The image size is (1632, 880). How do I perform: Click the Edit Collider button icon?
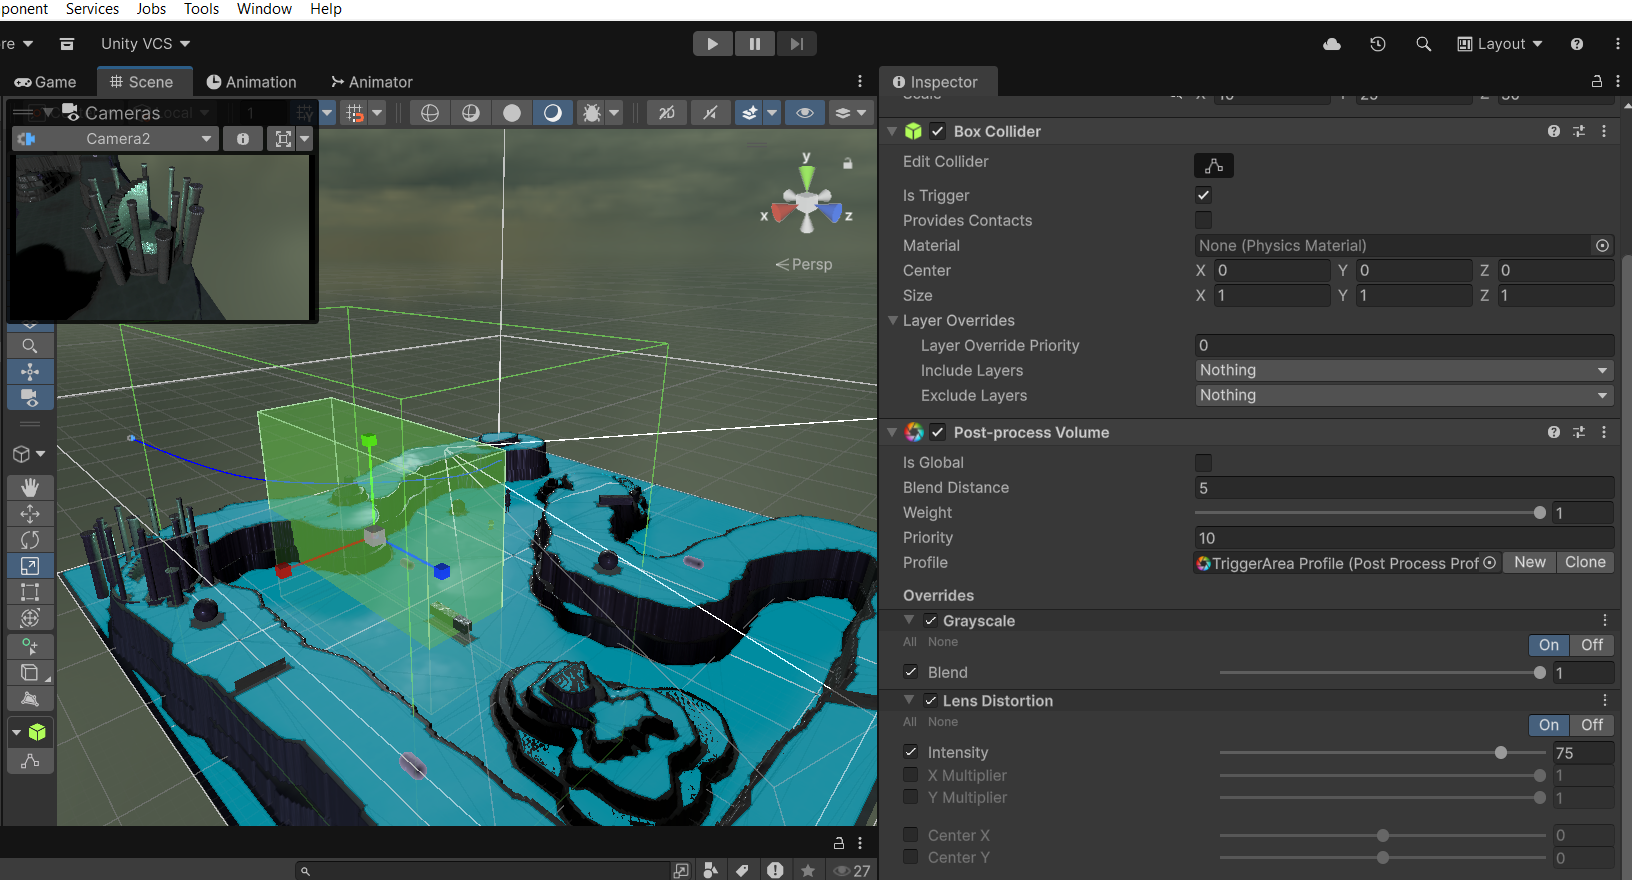1213,166
